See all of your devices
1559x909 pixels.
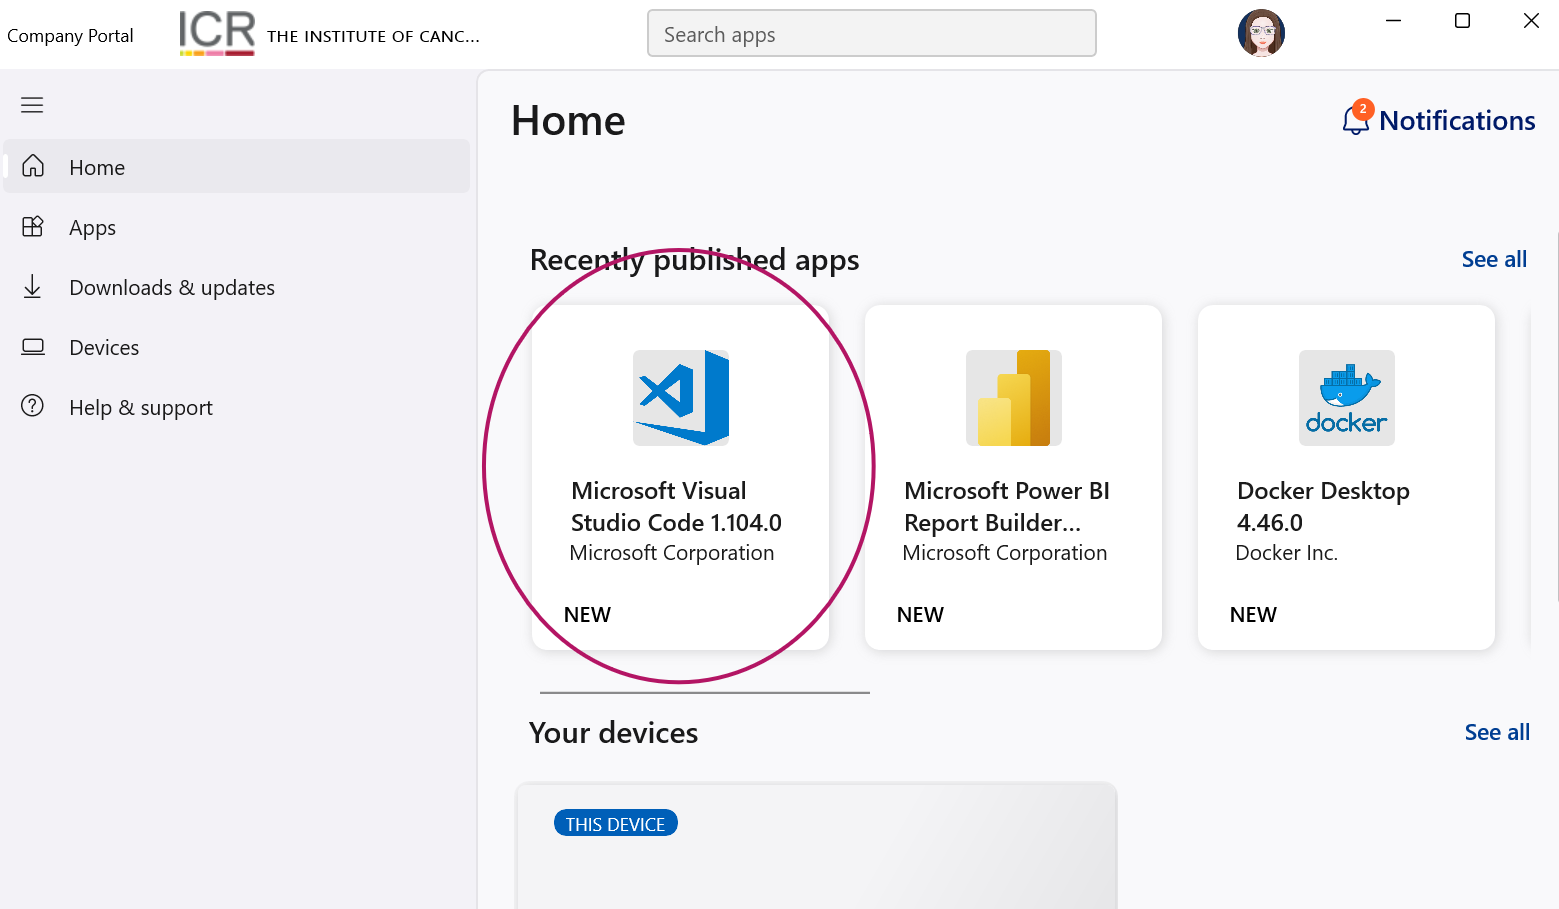[x=1497, y=732]
